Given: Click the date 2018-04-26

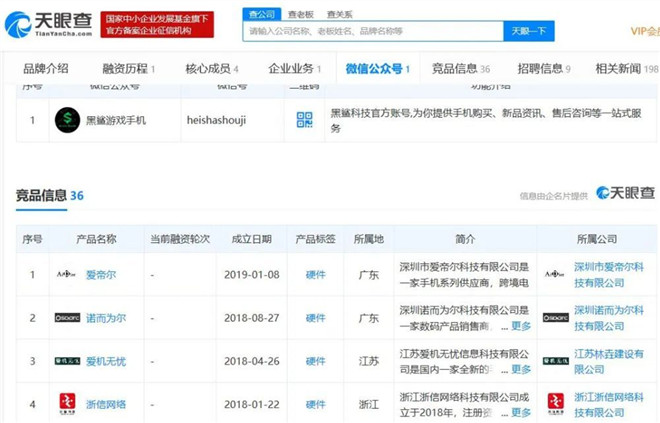Looking at the screenshot, I should pyautogui.click(x=252, y=361).
